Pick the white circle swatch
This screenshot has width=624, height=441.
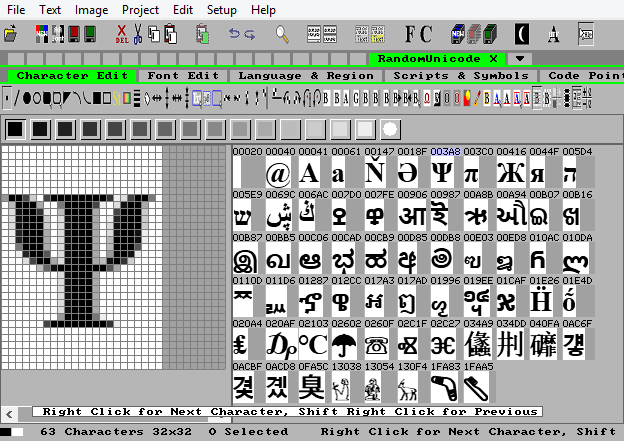(390, 129)
